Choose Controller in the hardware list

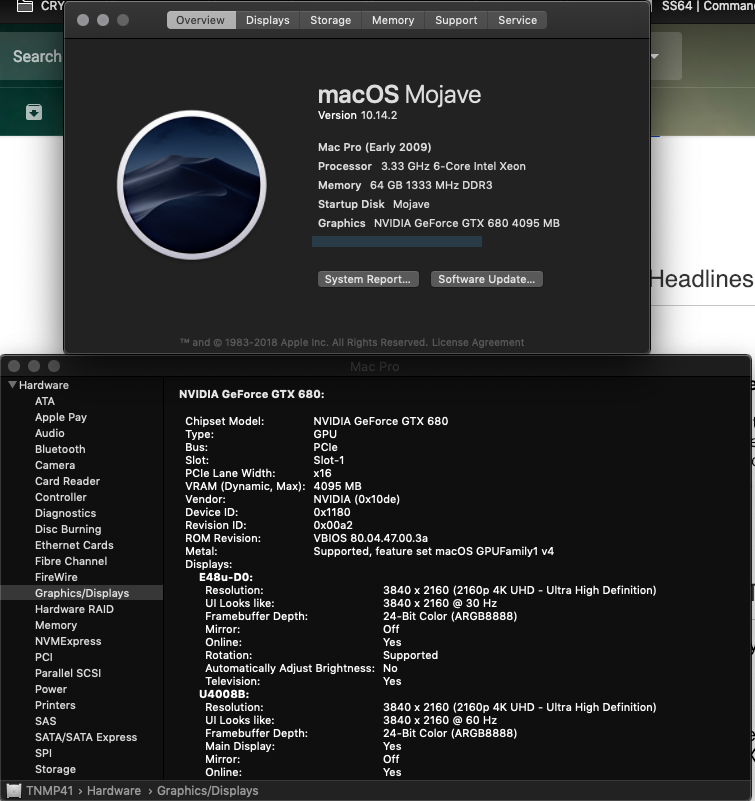[61, 497]
